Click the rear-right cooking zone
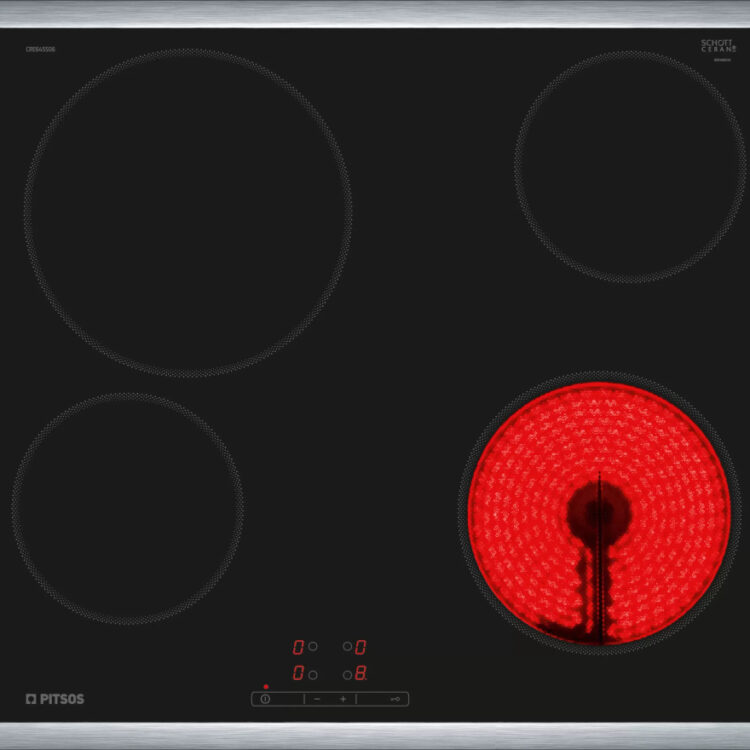 click(x=630, y=166)
